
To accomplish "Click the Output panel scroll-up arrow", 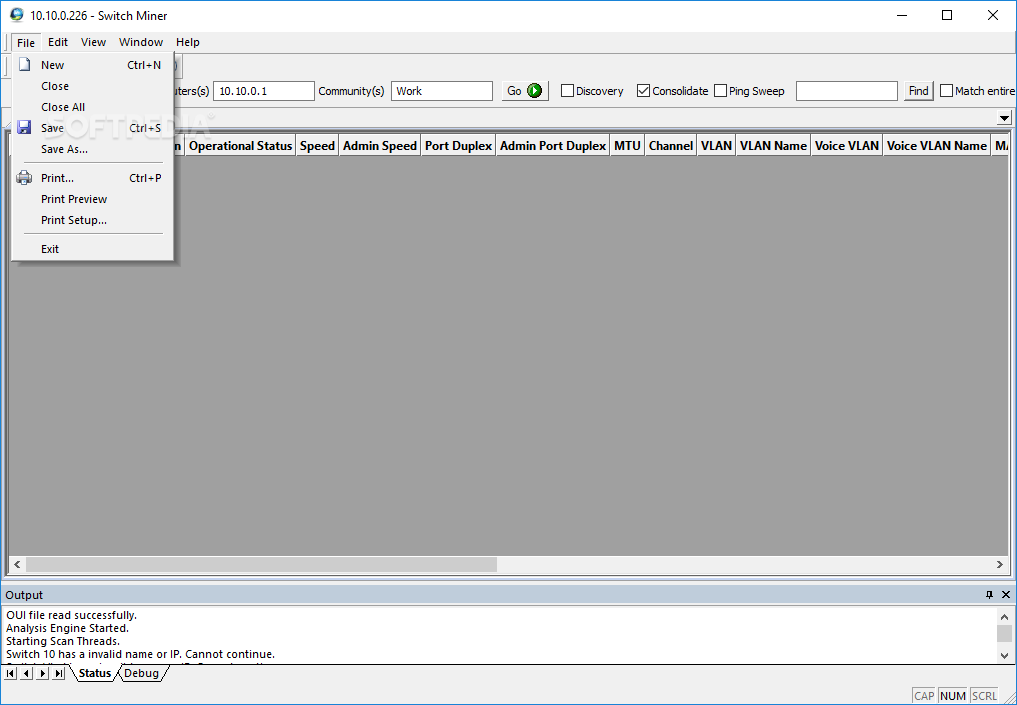I will [x=1004, y=617].
